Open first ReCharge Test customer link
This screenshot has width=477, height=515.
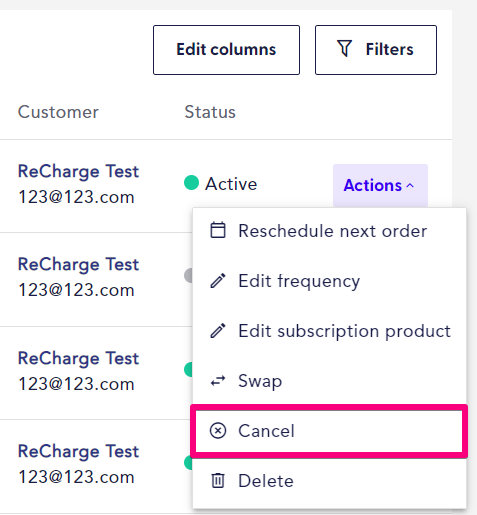(78, 171)
